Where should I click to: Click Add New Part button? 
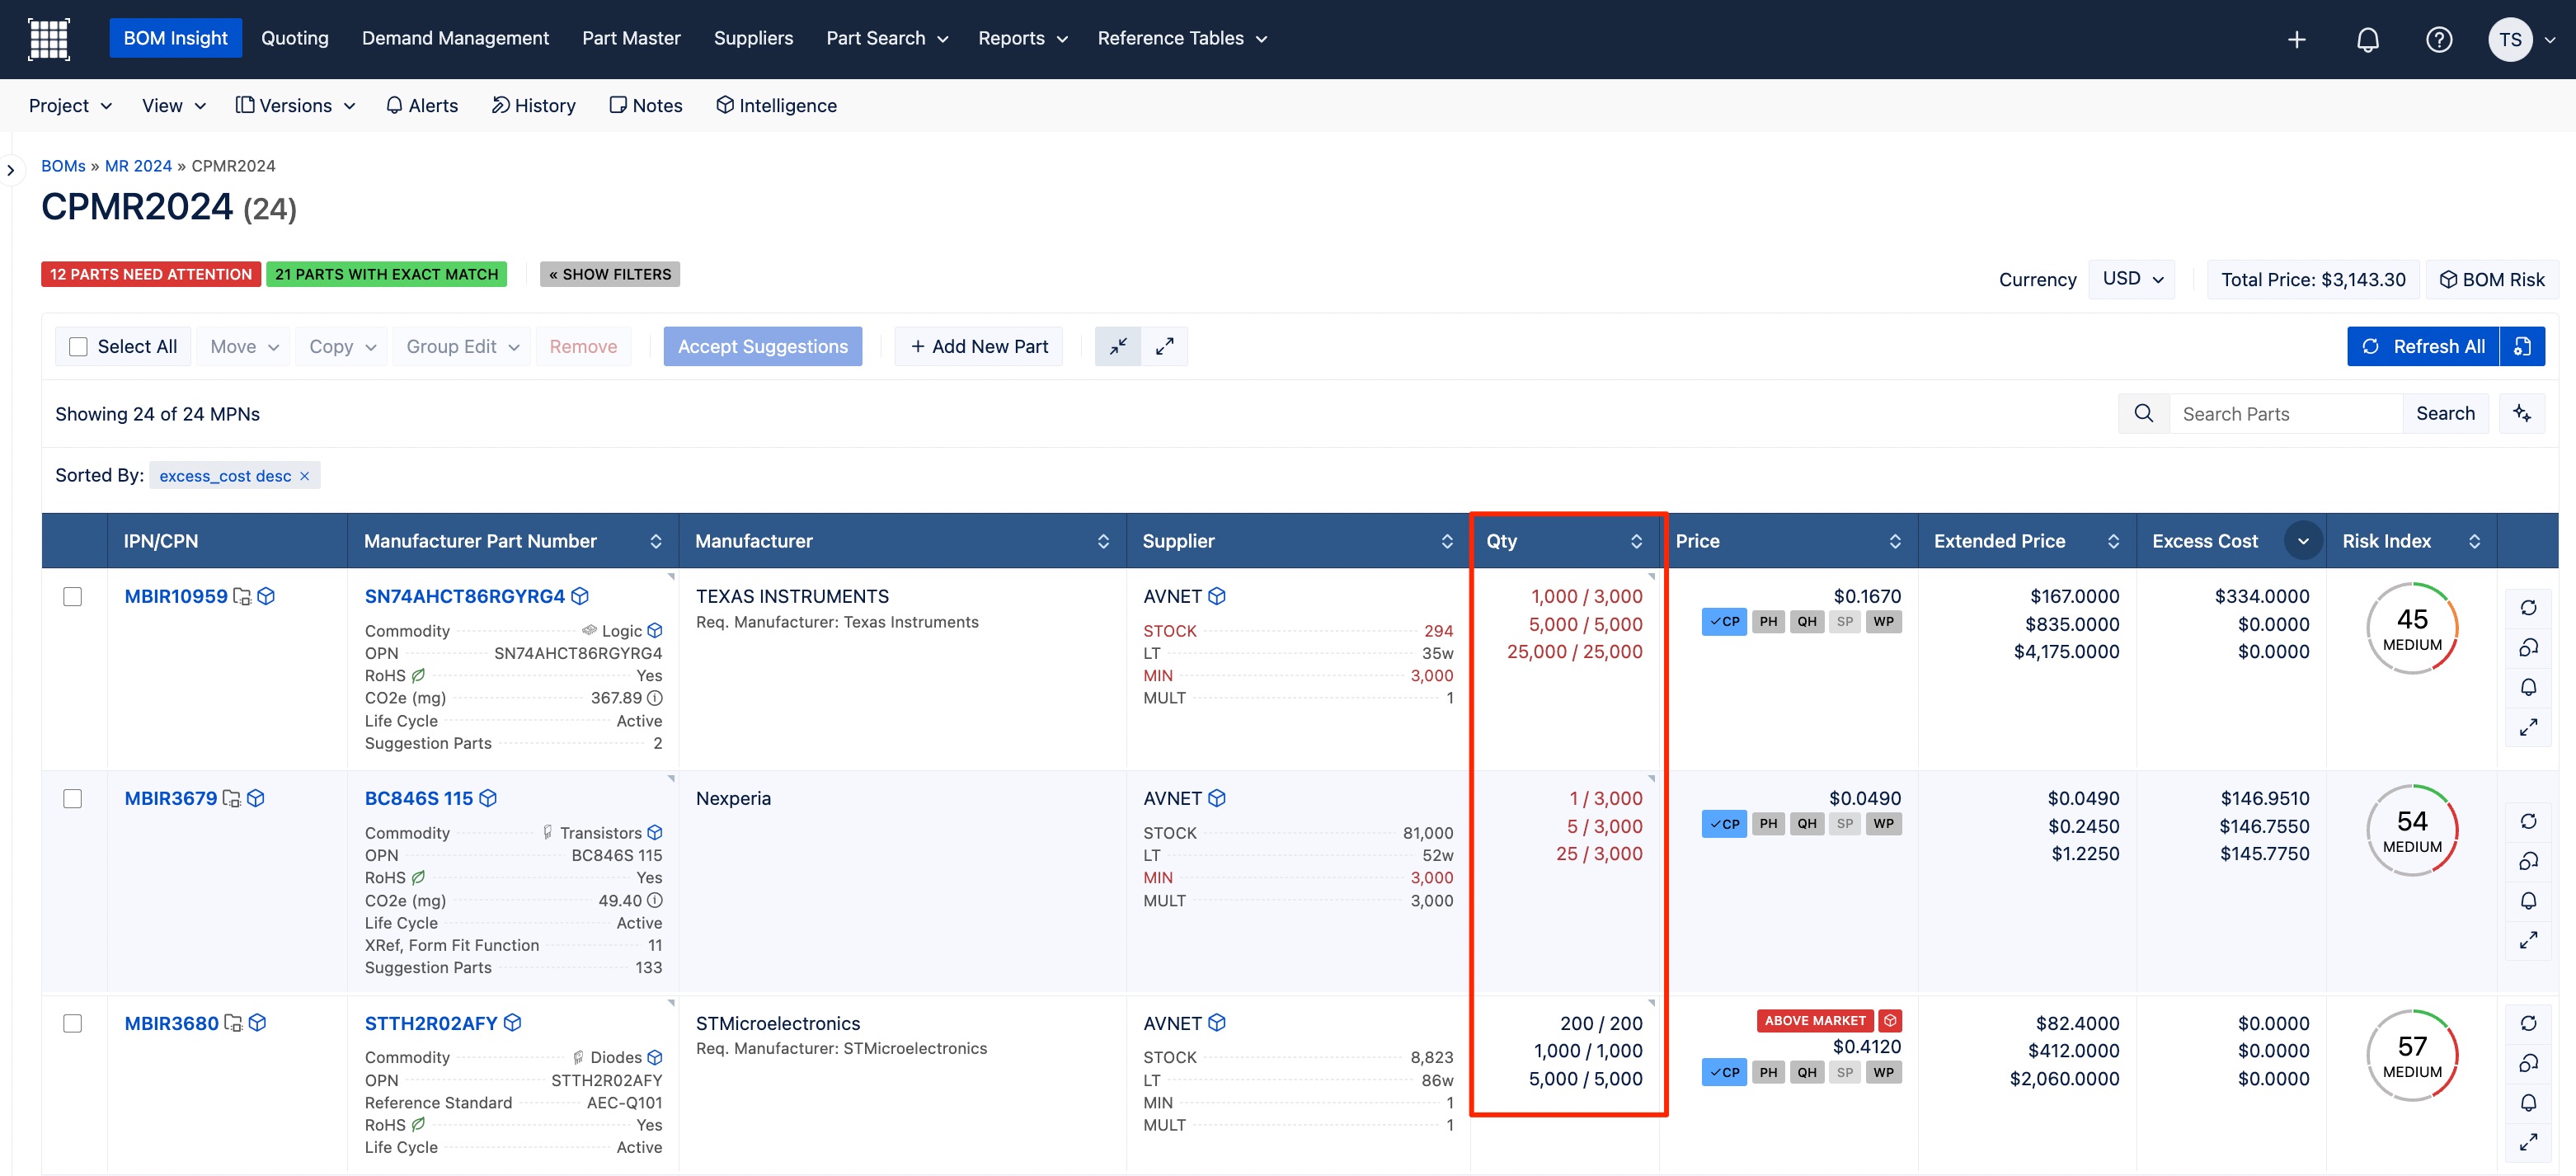tap(979, 346)
